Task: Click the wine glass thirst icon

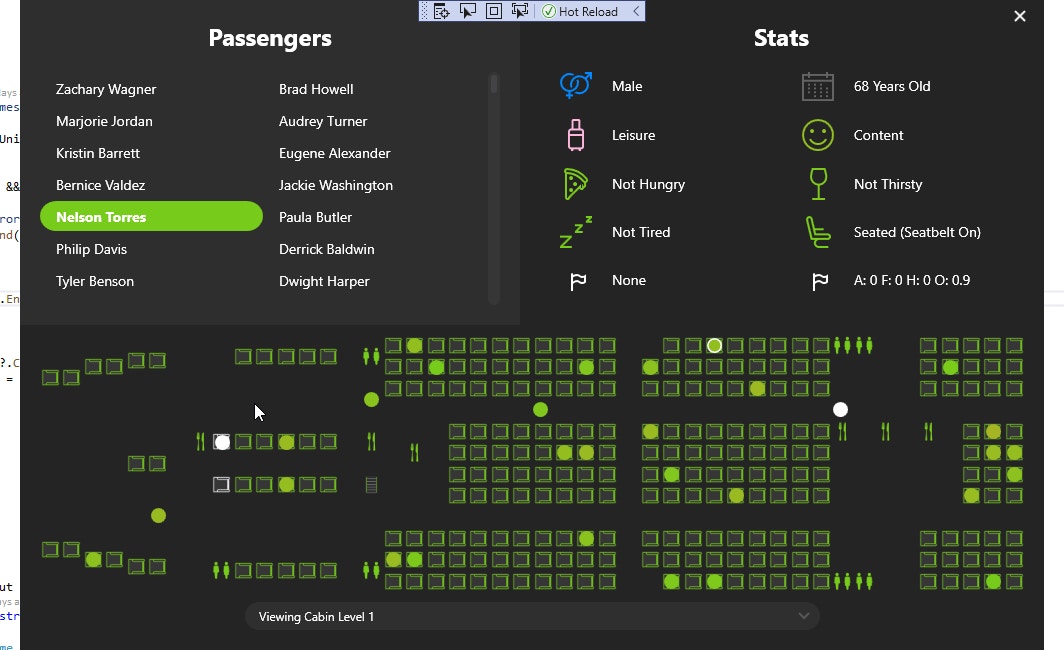Action: (818, 184)
